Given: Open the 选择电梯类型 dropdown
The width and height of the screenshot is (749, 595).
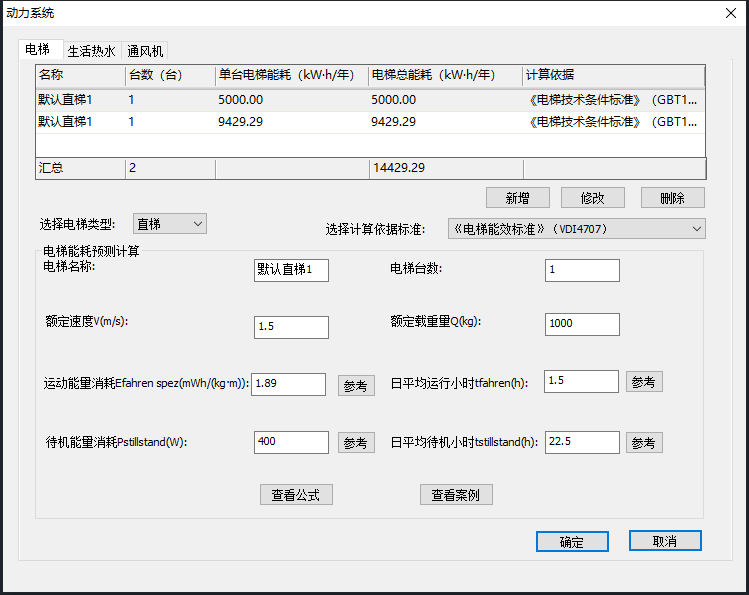Looking at the screenshot, I should (170, 223).
